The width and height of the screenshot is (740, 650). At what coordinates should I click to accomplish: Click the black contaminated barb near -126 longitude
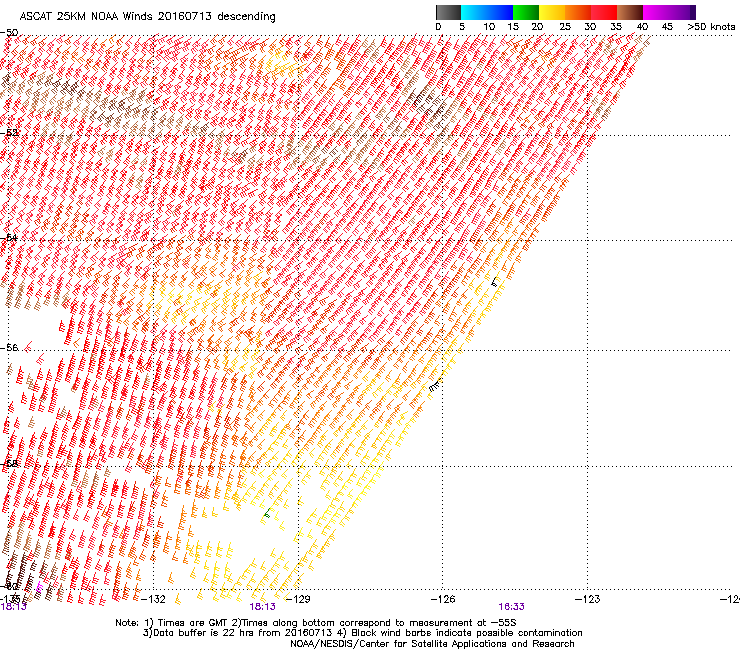coord(435,385)
